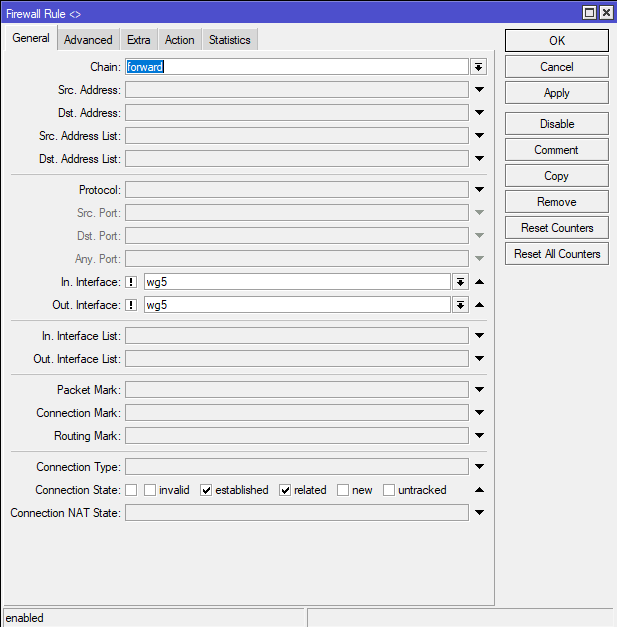Click the Chain input field with forward
This screenshot has width=617, height=627.
click(297, 67)
